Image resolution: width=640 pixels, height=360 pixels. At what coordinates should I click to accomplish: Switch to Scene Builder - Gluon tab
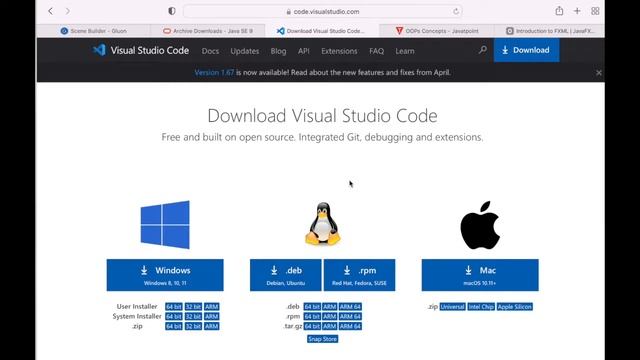[x=93, y=31]
